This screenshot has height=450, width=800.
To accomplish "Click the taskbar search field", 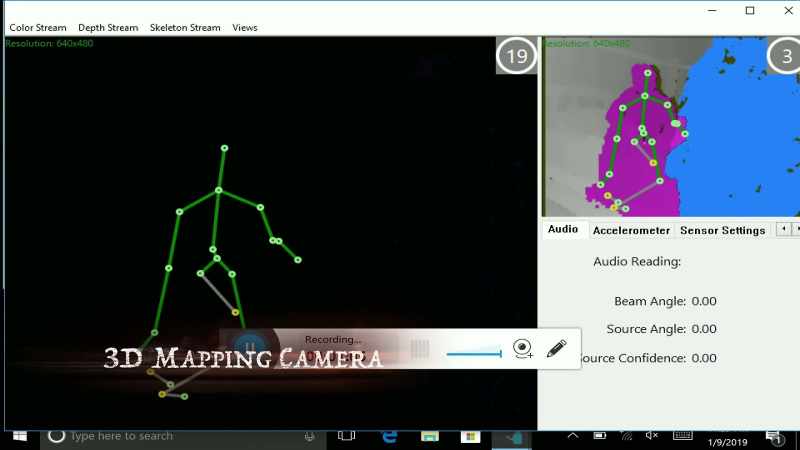I will coord(184,436).
